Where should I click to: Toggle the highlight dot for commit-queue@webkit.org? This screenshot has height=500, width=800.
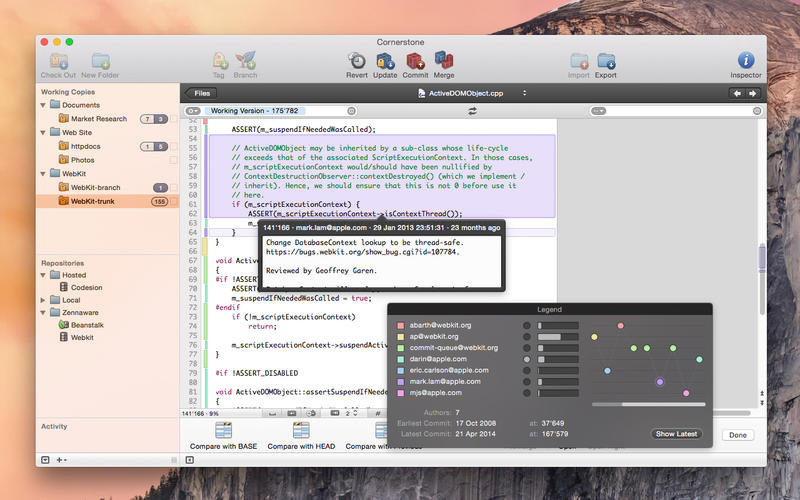tap(527, 348)
